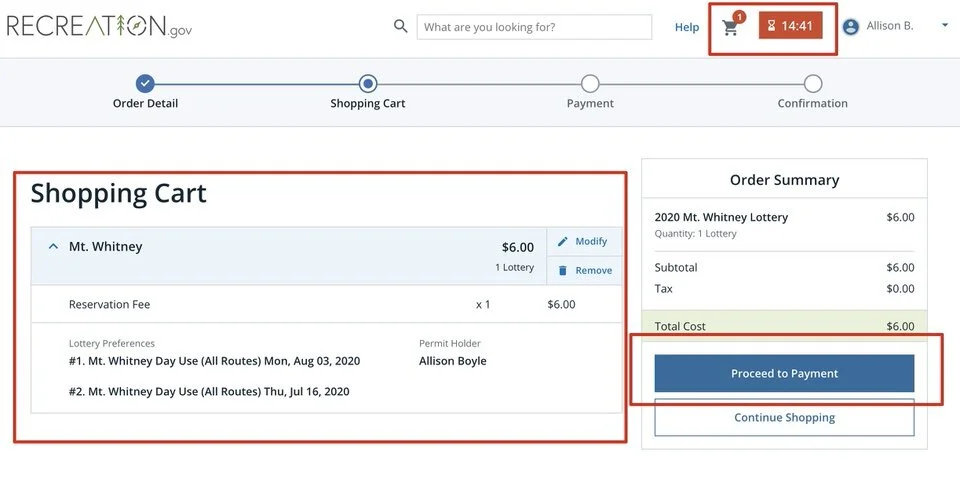This screenshot has height=483, width=960.
Task: Click lottery preference #1 Aug 03, 2020
Action: click(214, 361)
